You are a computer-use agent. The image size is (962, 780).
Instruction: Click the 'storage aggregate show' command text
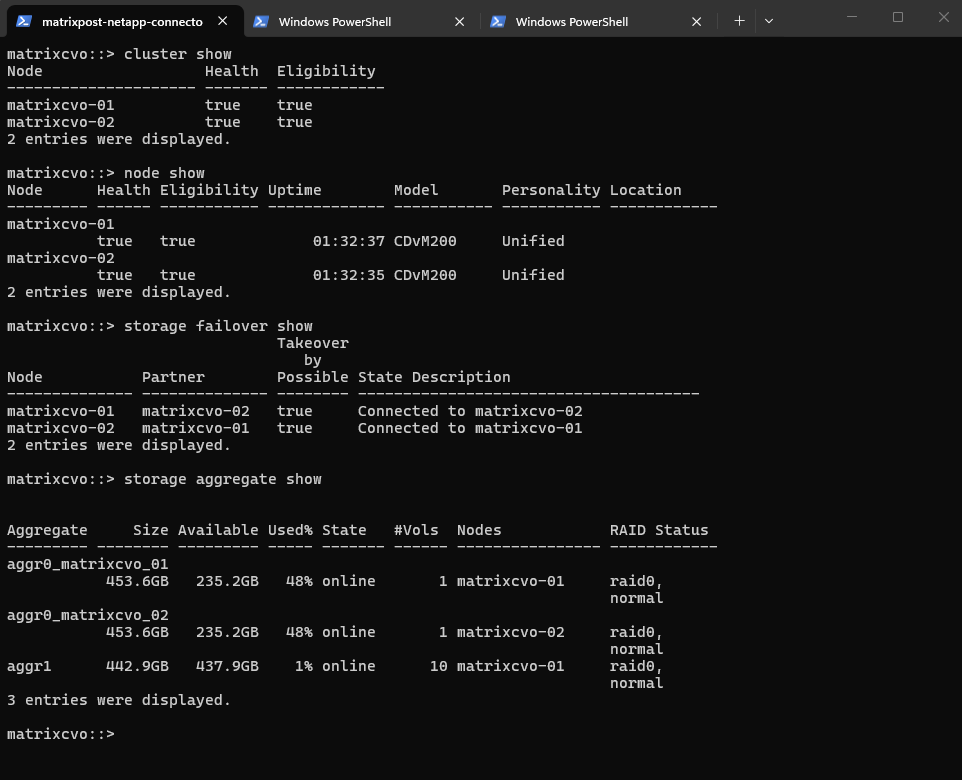point(222,479)
